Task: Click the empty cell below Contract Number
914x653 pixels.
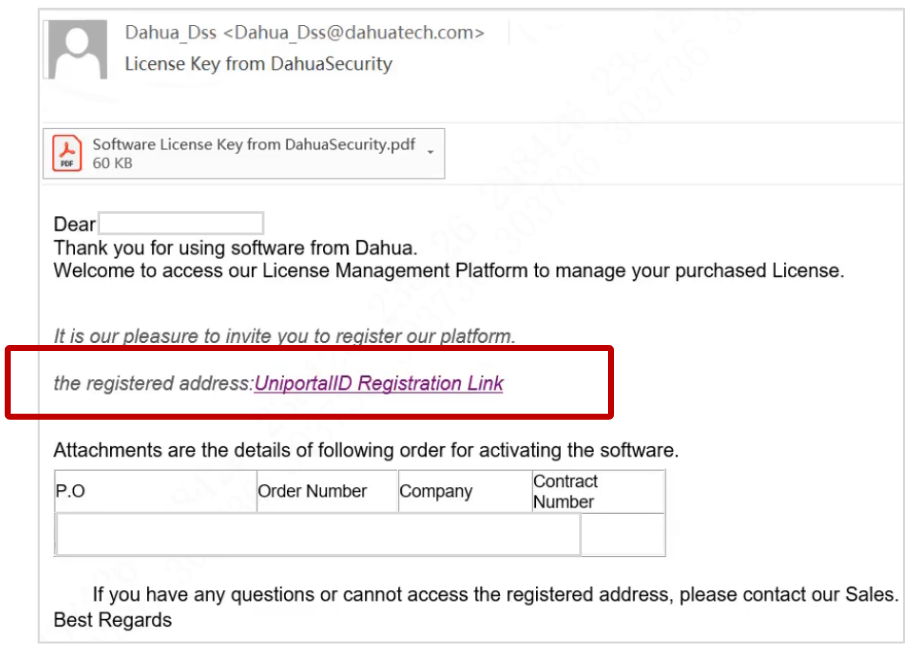Action: (x=622, y=535)
